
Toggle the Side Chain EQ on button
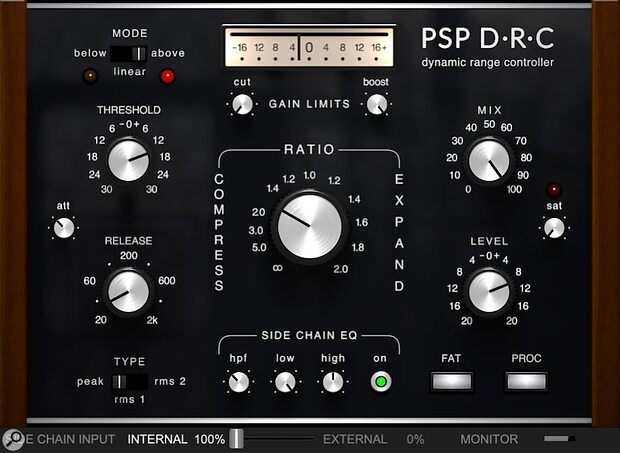coord(381,382)
